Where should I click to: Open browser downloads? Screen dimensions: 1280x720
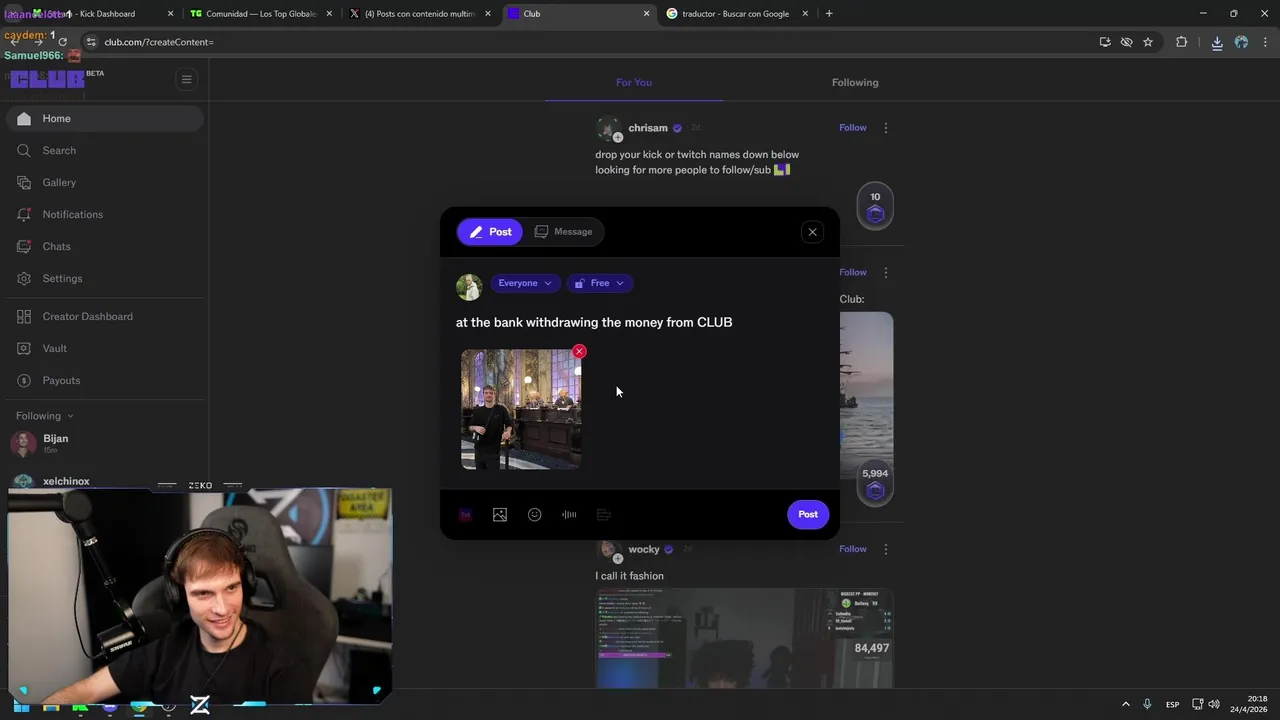(x=1217, y=42)
